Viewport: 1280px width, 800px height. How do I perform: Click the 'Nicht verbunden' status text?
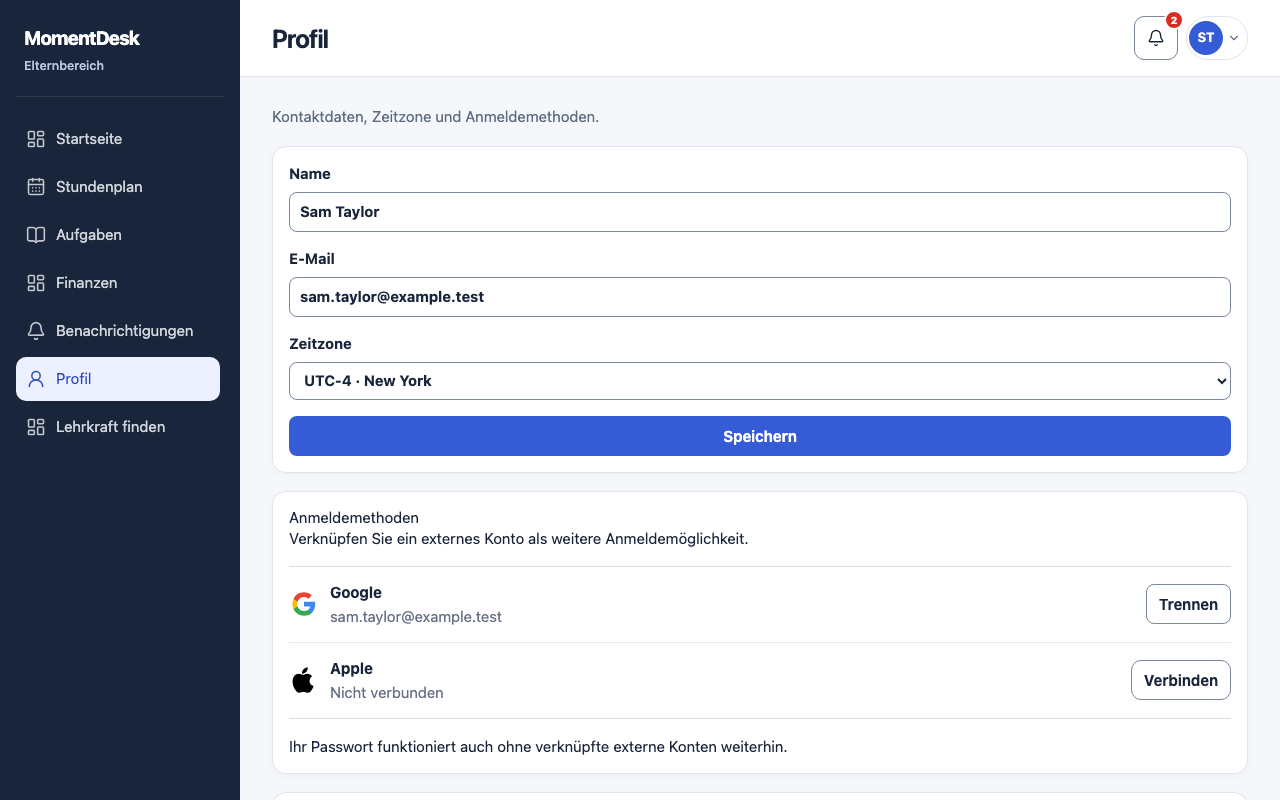click(387, 693)
